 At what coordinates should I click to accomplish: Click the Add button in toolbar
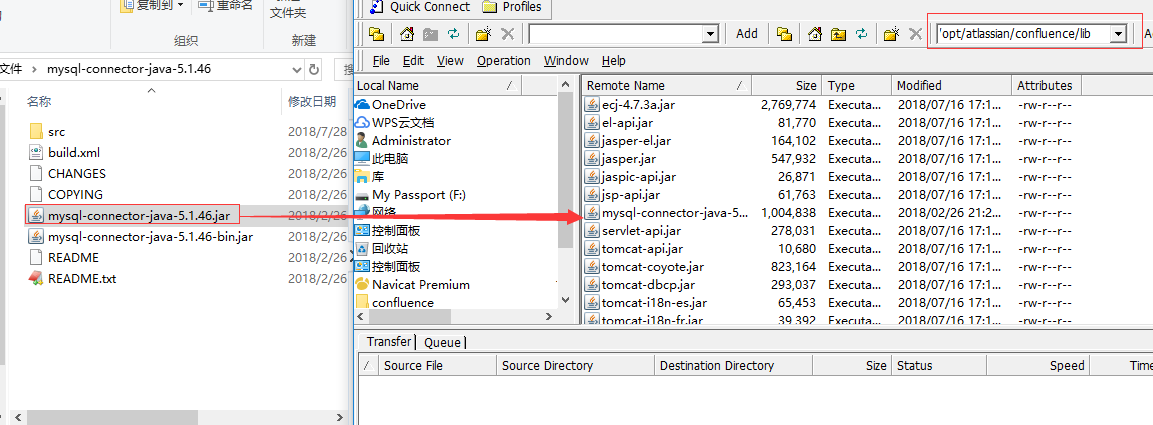click(746, 33)
